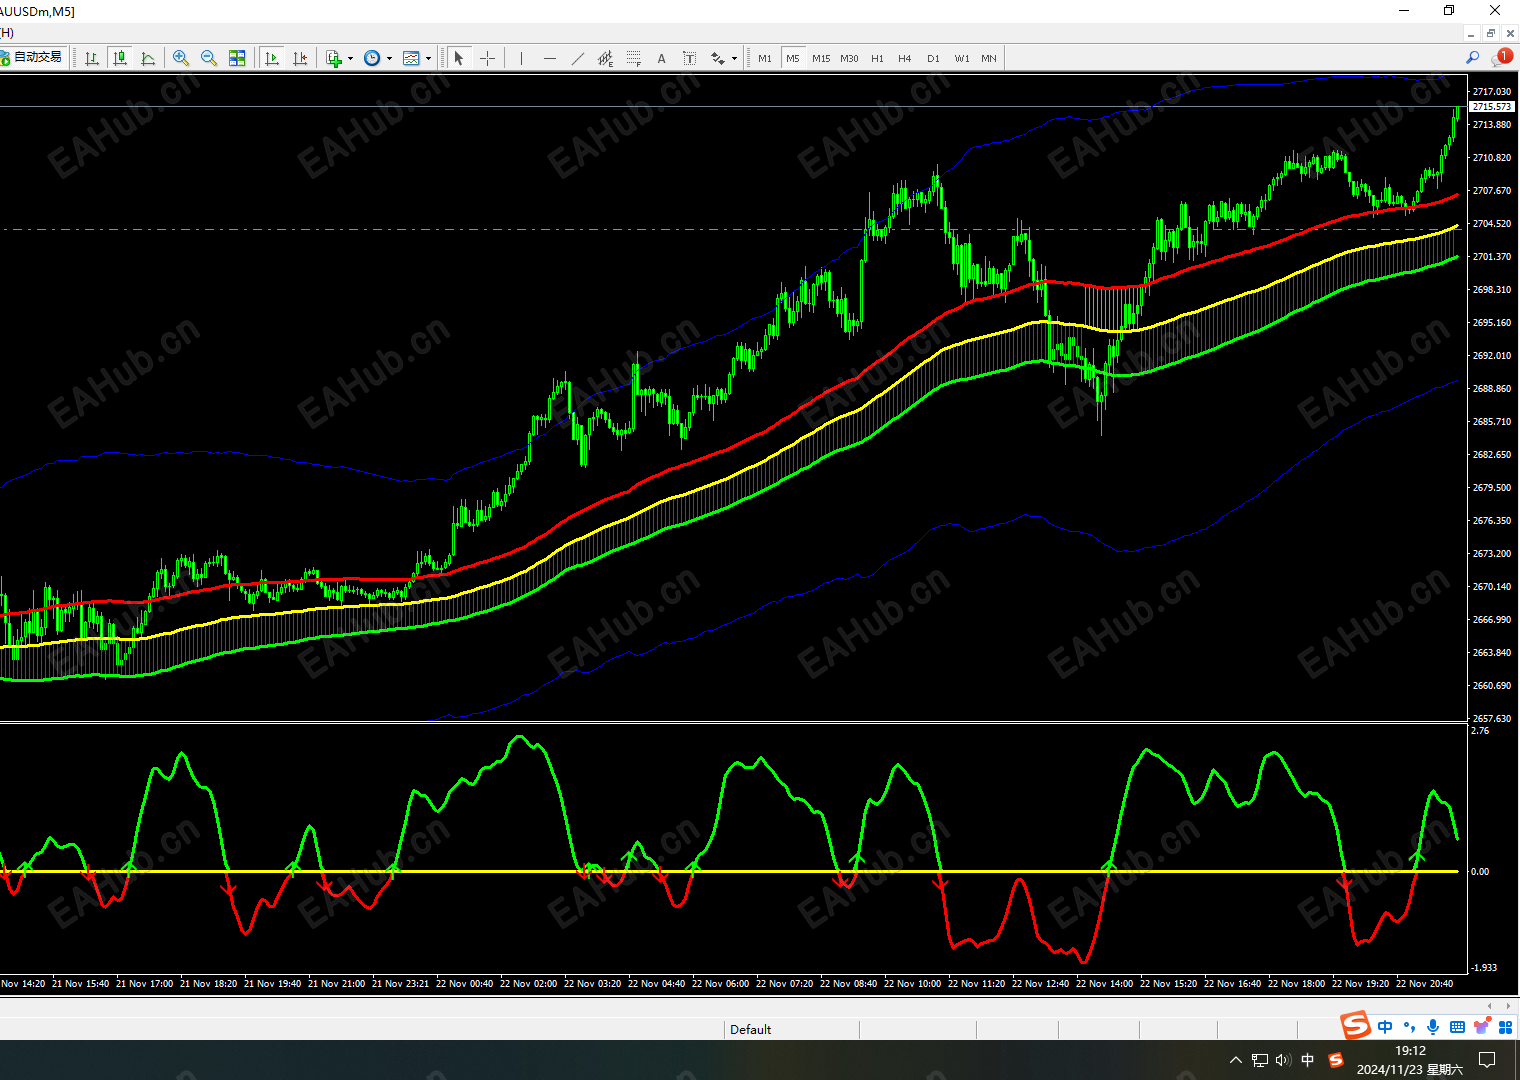Click the 22 Nov 10:00 time axis label
This screenshot has width=1520, height=1080.
click(912, 984)
